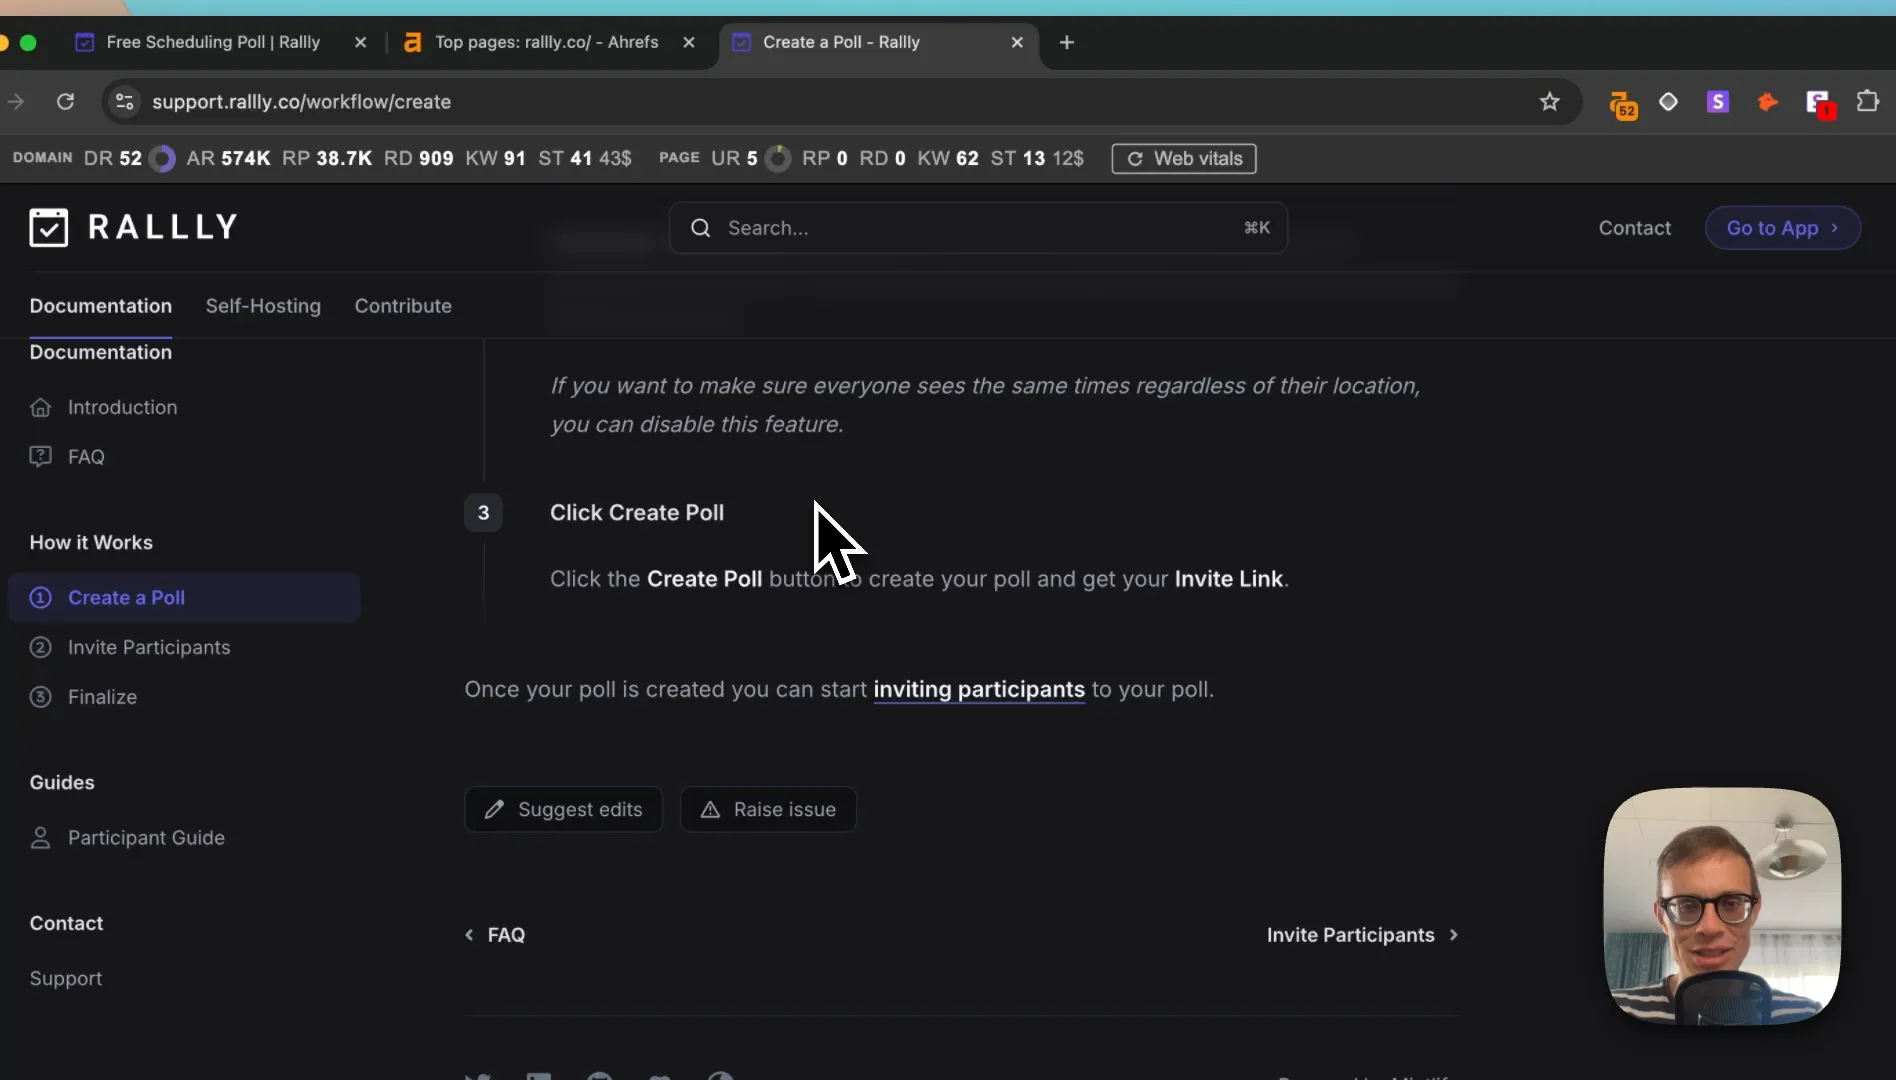Open the Extensions puzzle-piece menu
1896x1080 pixels.
pyautogui.click(x=1866, y=101)
